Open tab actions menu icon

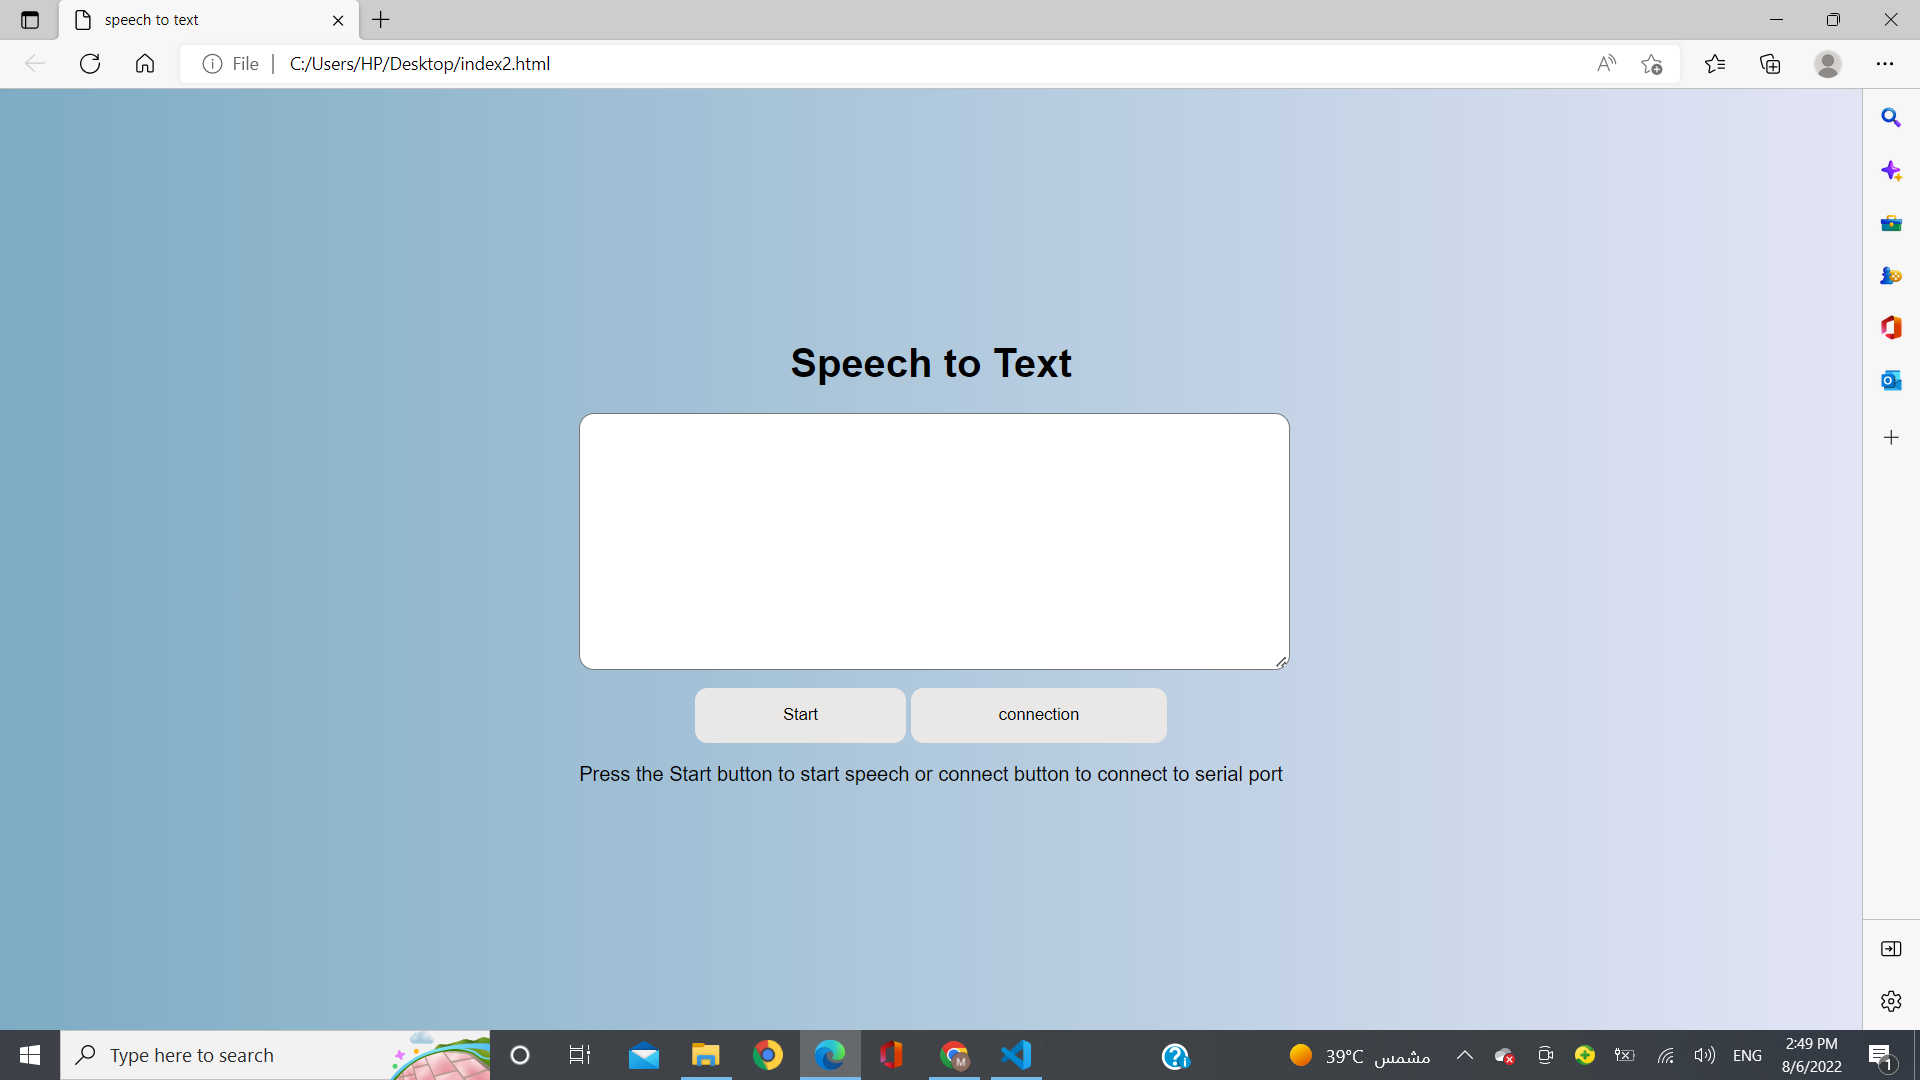[x=30, y=20]
